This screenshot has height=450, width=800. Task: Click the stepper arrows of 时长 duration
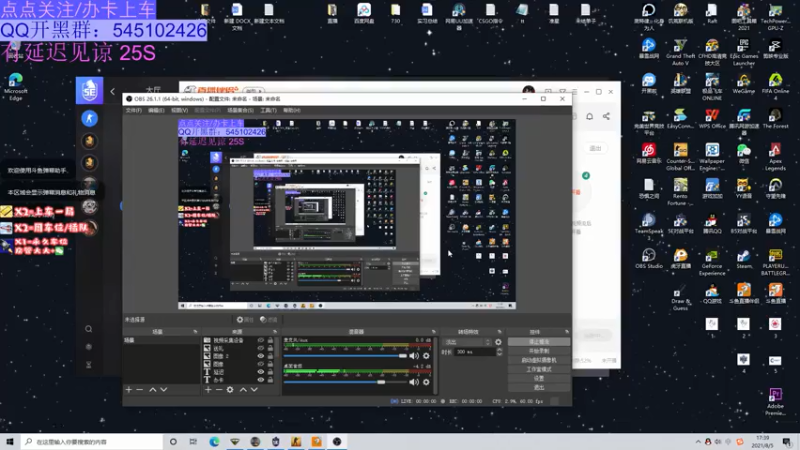tap(499, 352)
